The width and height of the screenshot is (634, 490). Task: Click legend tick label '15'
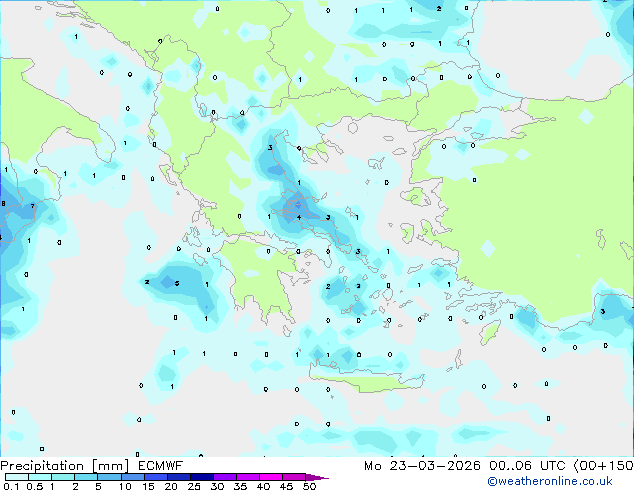coord(148,486)
